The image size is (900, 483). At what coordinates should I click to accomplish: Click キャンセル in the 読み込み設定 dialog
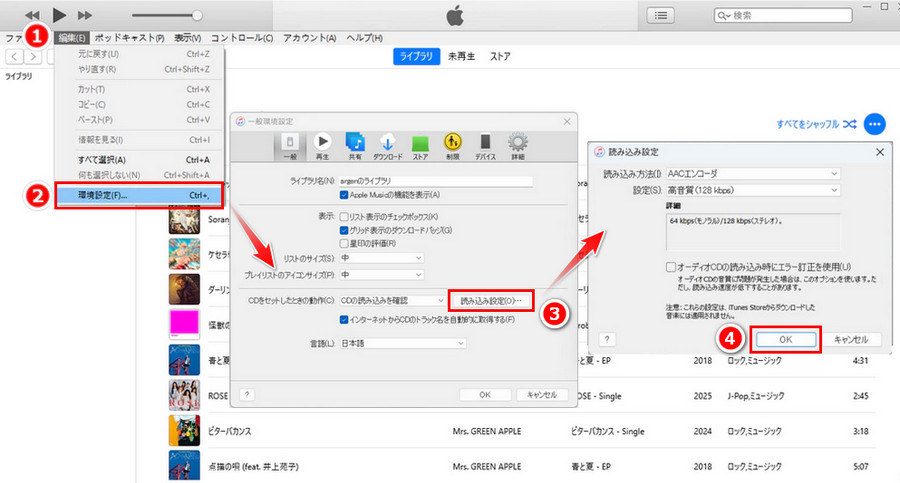point(851,339)
